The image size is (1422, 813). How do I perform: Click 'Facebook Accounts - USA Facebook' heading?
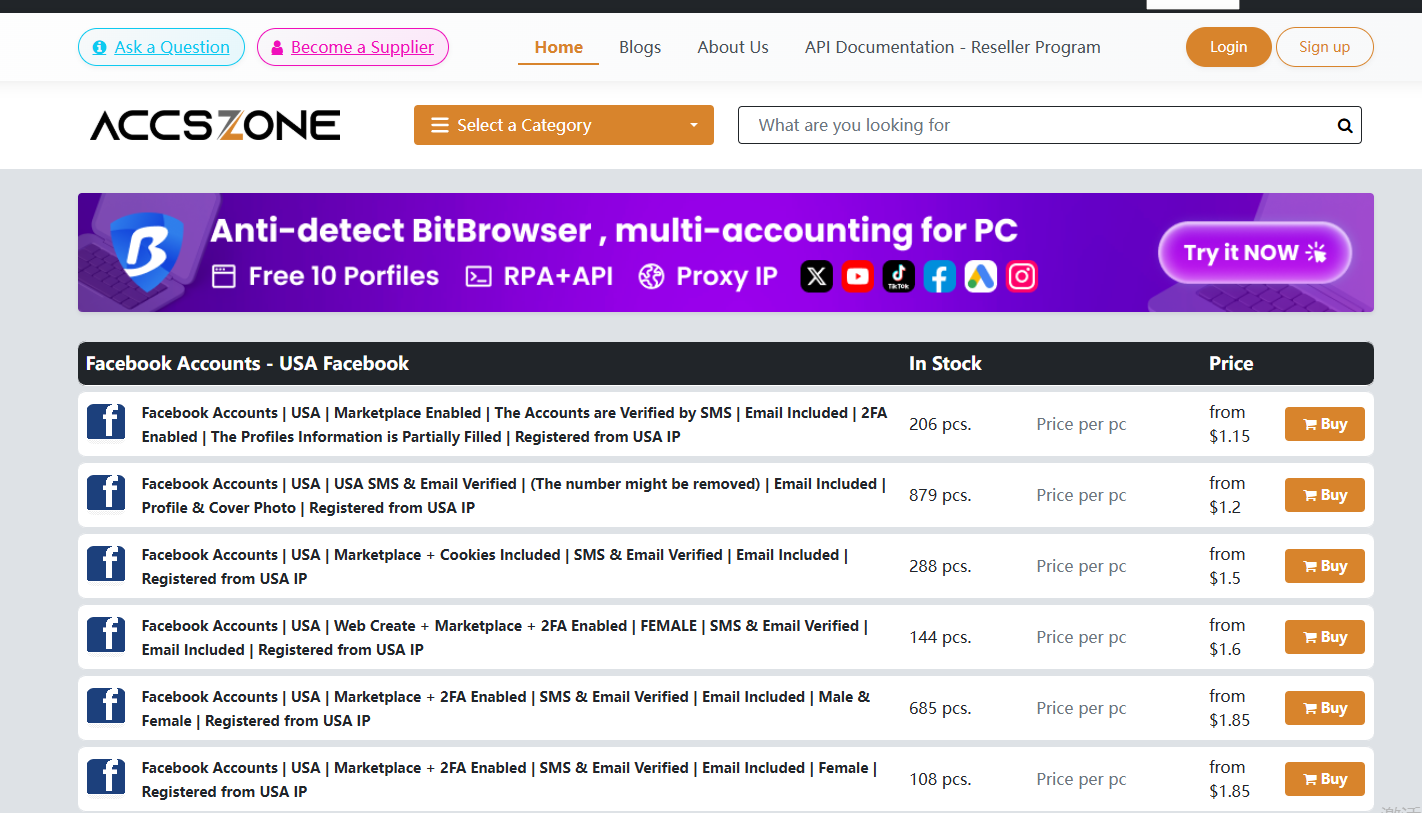click(x=247, y=363)
